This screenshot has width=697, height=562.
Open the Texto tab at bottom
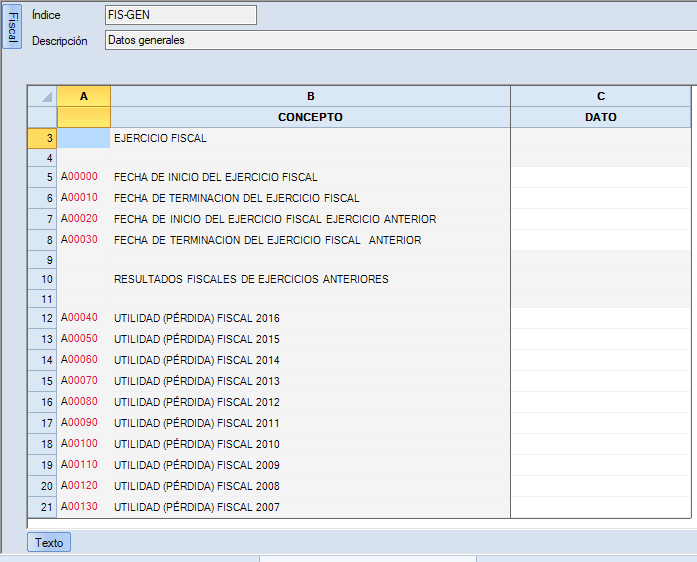(49, 543)
